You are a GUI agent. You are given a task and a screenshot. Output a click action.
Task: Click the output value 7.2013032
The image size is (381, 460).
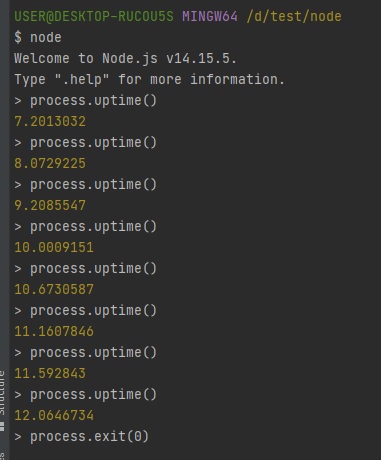coord(50,121)
